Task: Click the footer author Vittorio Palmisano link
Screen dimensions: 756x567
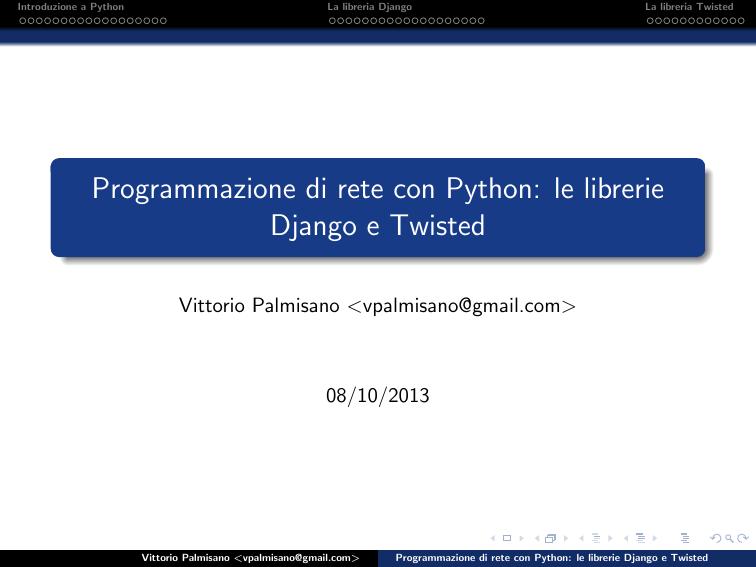Action: click(x=250, y=558)
